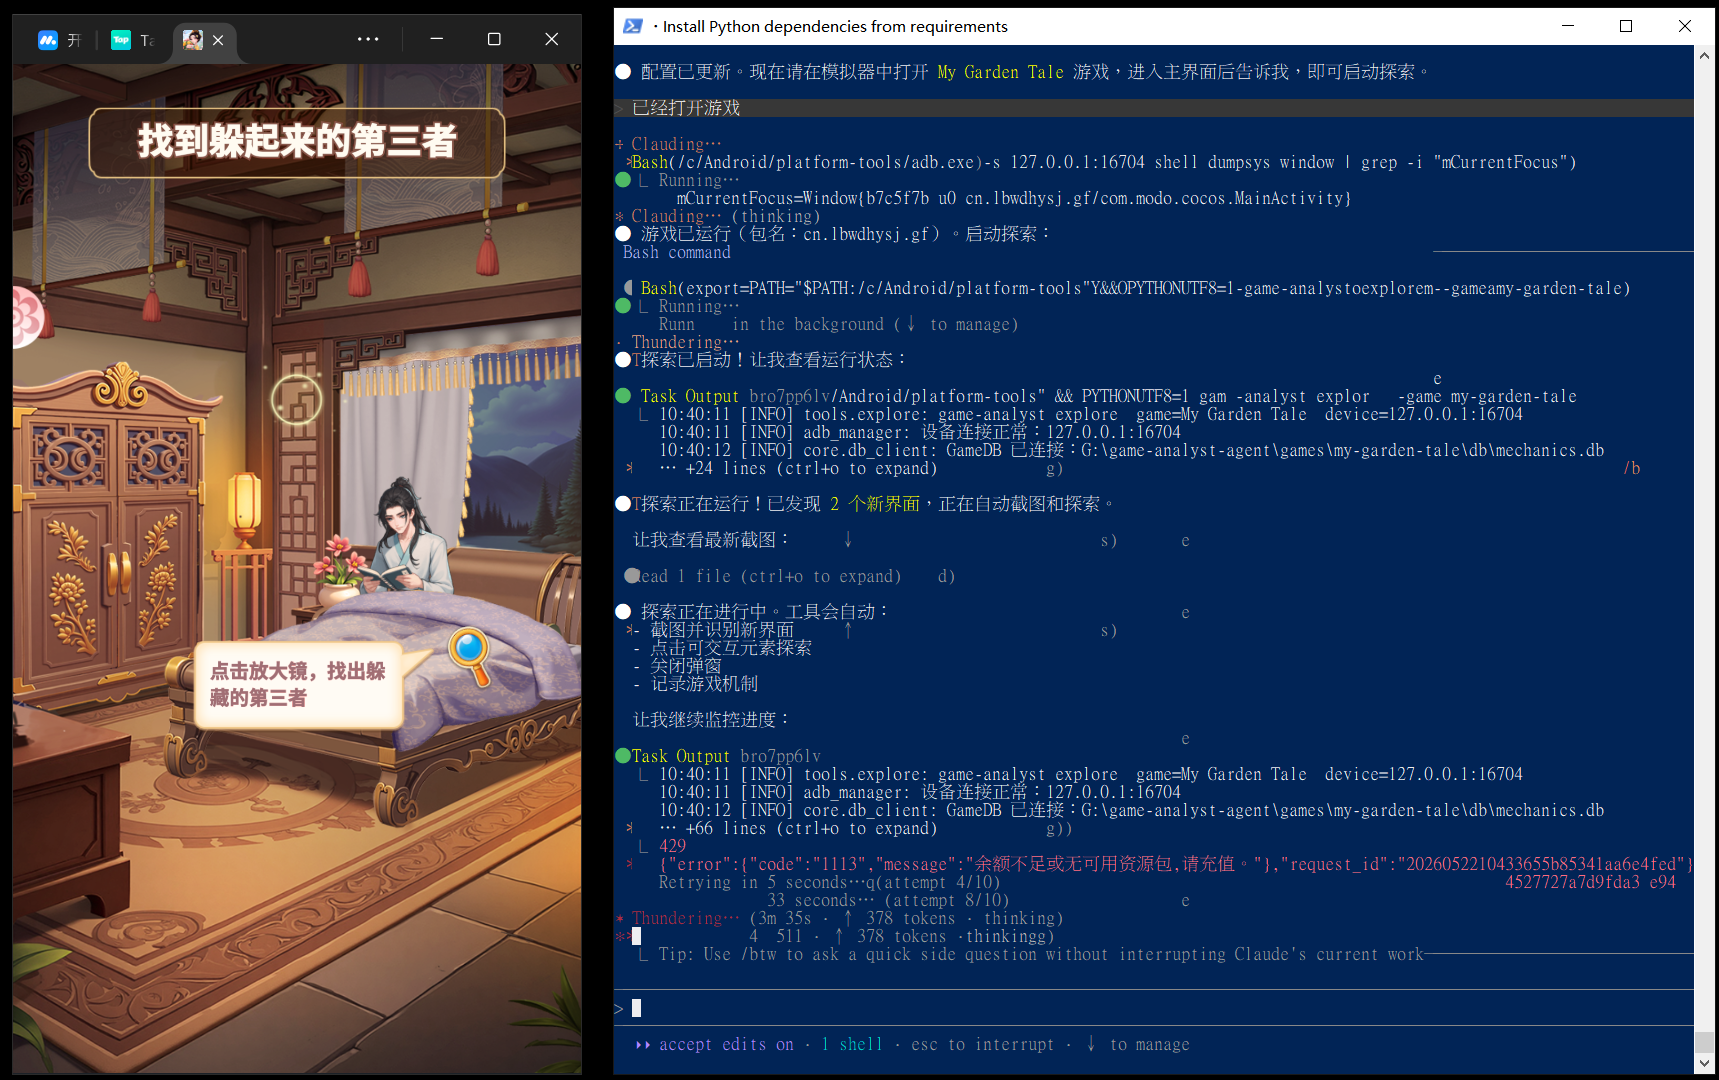Click the terminal scrollbar down arrow

click(x=1704, y=1066)
